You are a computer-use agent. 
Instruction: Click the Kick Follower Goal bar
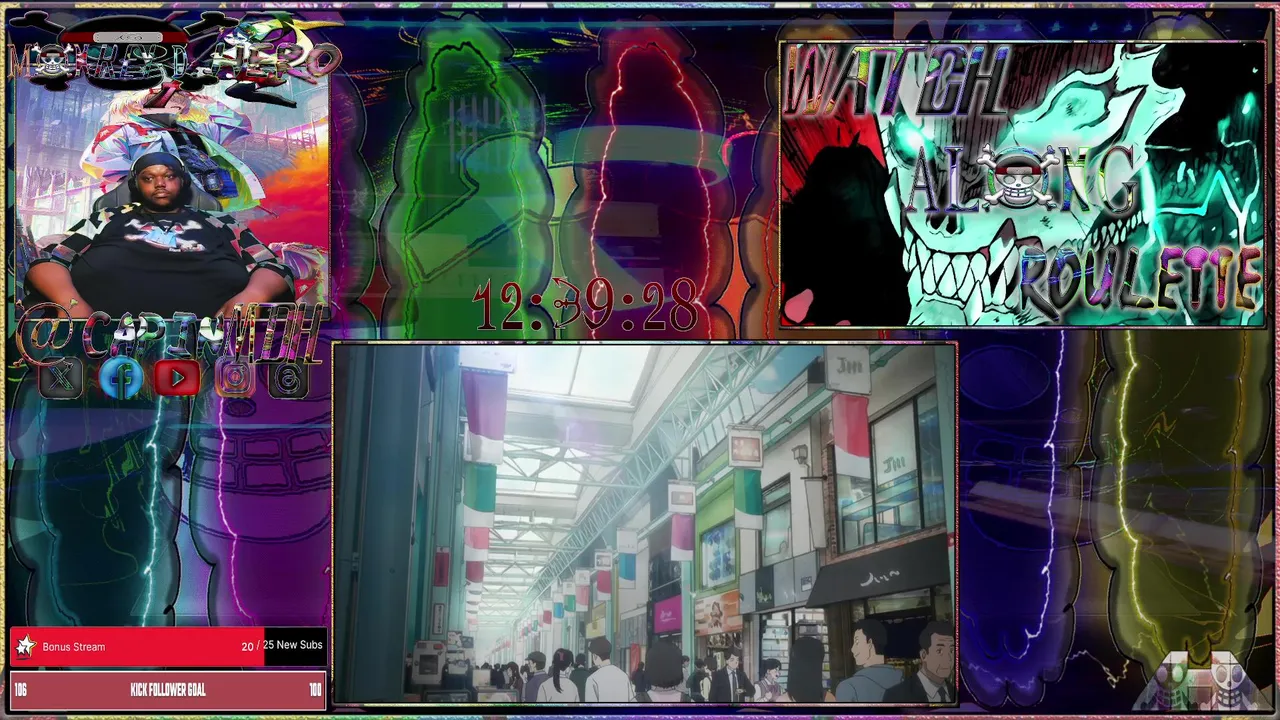tap(167, 690)
